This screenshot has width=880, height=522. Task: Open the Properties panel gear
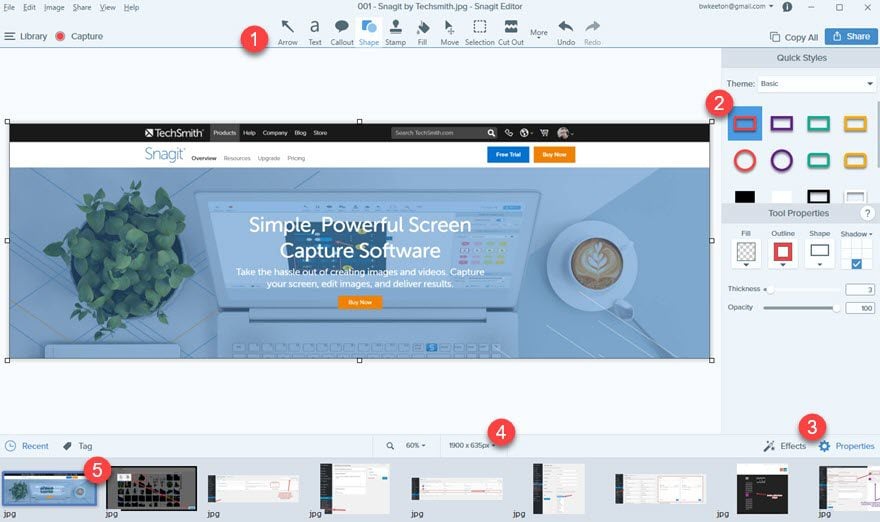tap(824, 446)
